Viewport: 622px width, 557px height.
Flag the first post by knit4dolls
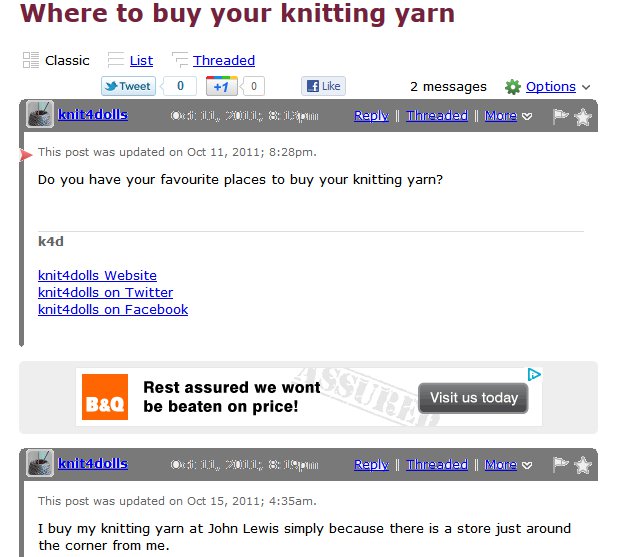pyautogui.click(x=560, y=116)
